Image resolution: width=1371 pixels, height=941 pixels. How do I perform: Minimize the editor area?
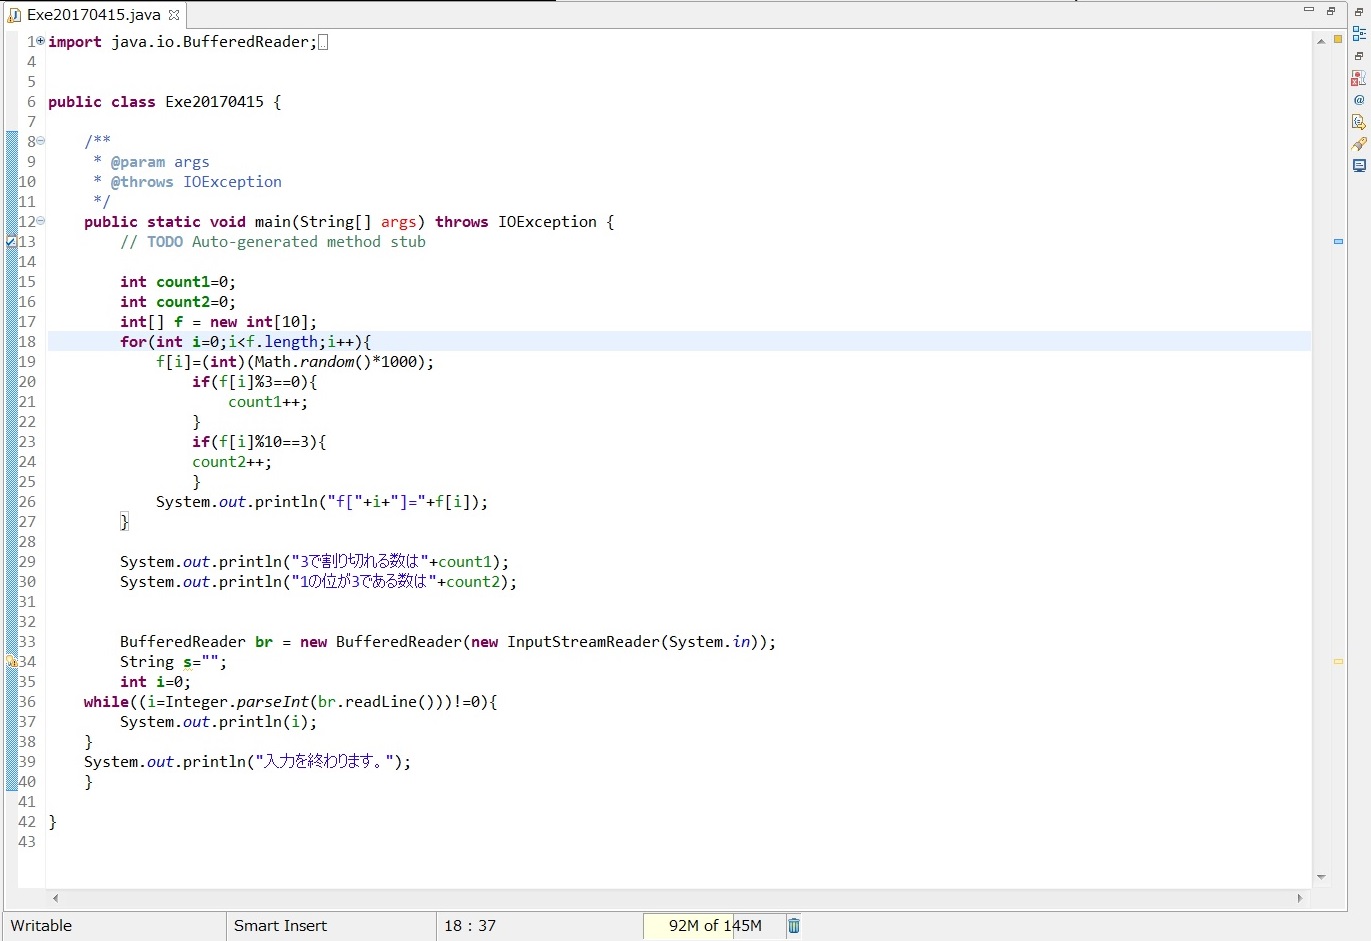(x=1308, y=10)
